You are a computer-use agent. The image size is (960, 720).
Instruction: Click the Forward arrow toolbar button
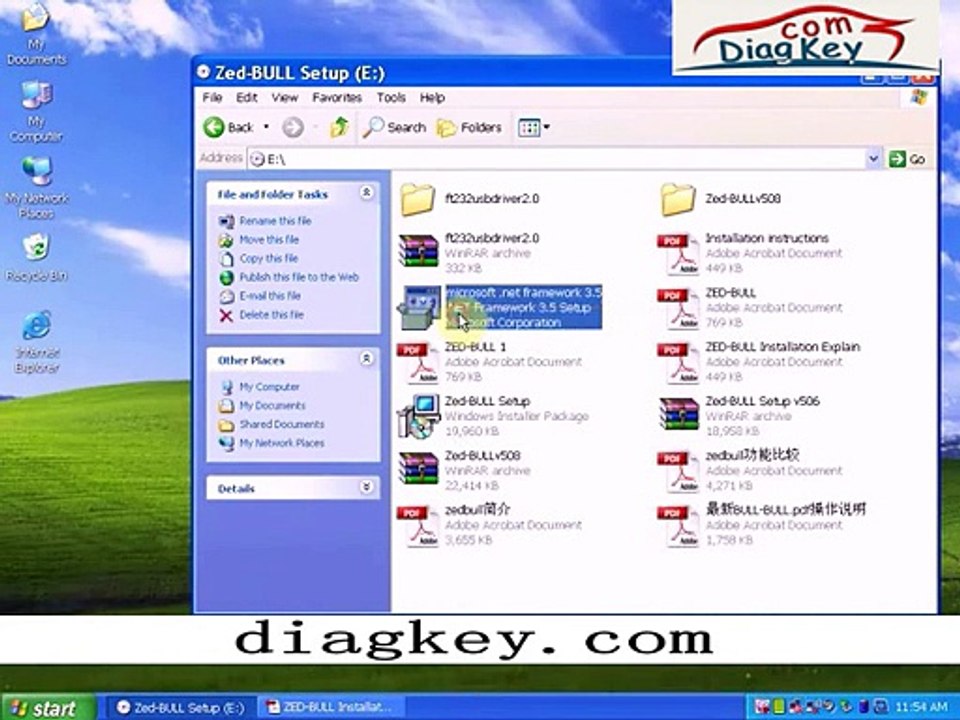point(293,127)
